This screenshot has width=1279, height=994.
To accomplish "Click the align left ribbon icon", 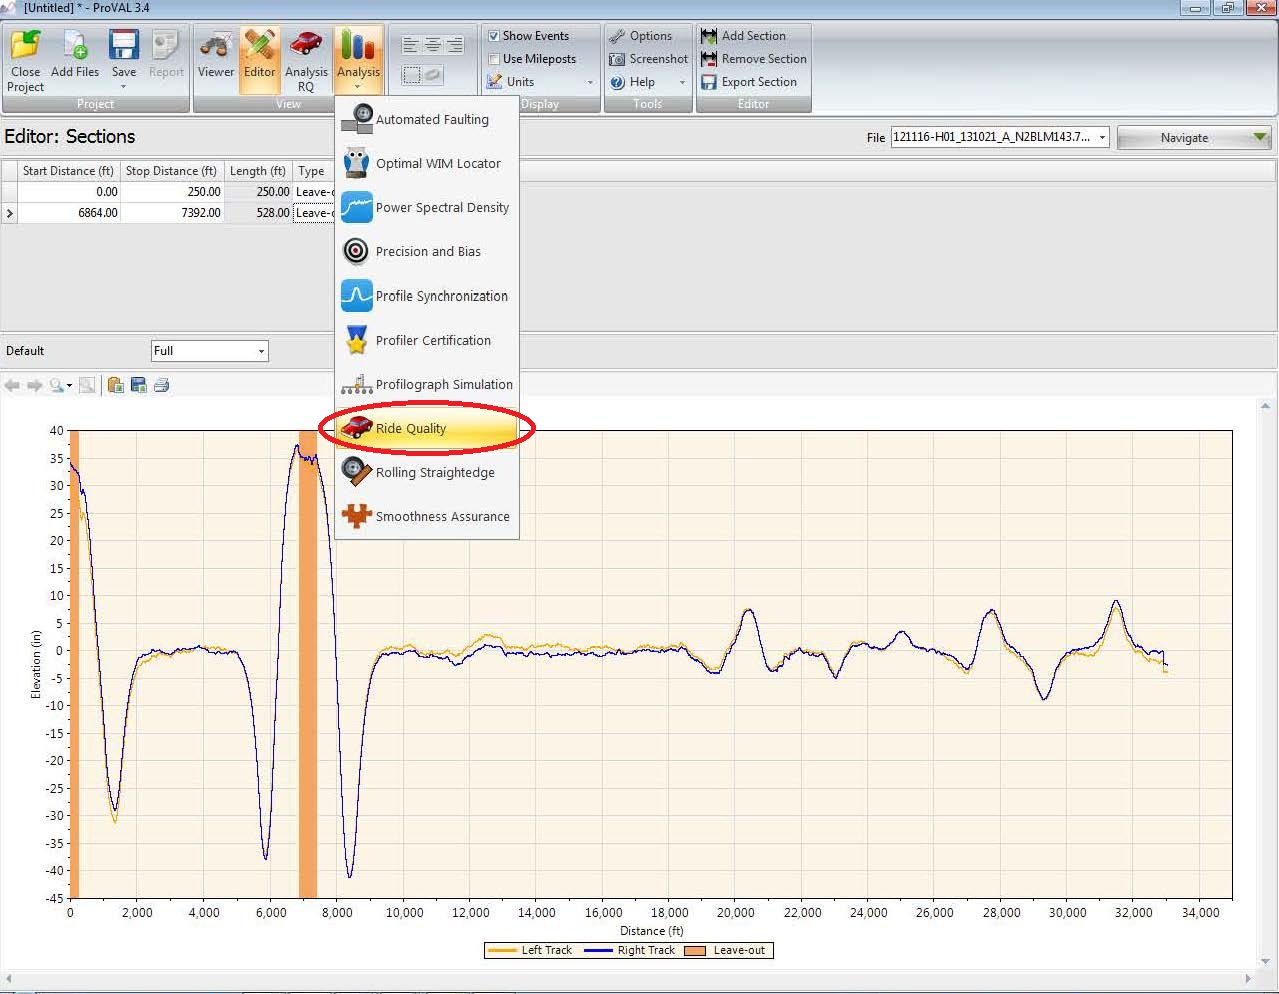I will (x=411, y=45).
